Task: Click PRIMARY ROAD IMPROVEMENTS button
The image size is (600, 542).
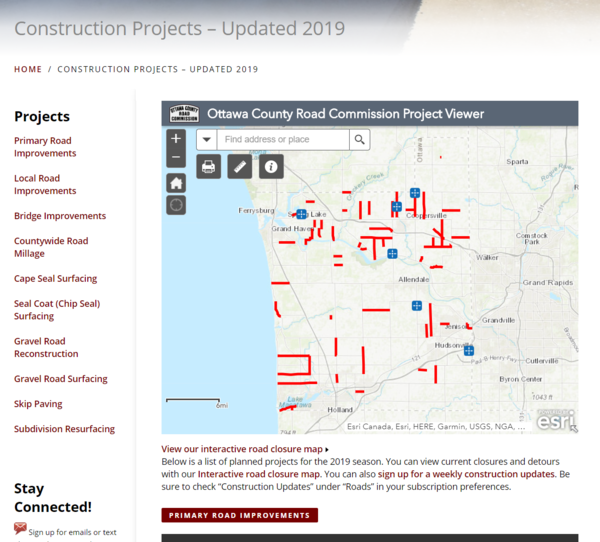Action: 240,515
